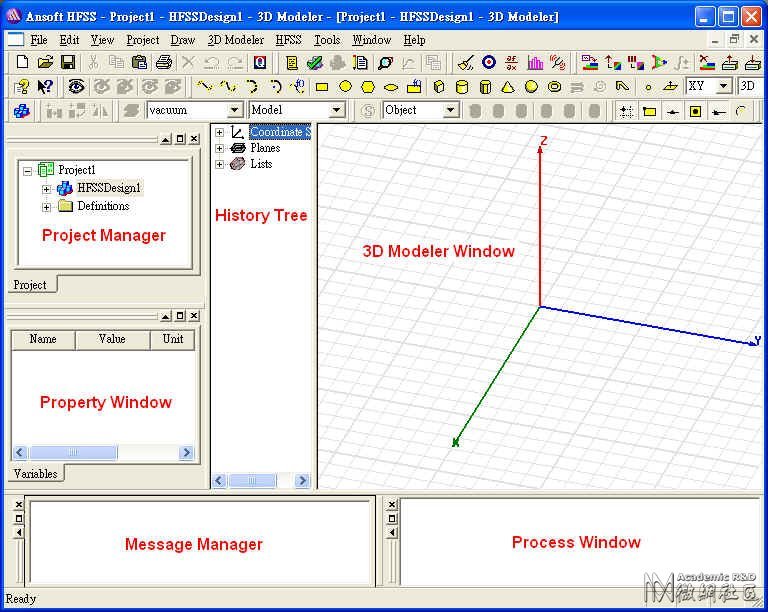Select the Draw Plane tool
This screenshot has width=768, height=612.
(x=670, y=87)
